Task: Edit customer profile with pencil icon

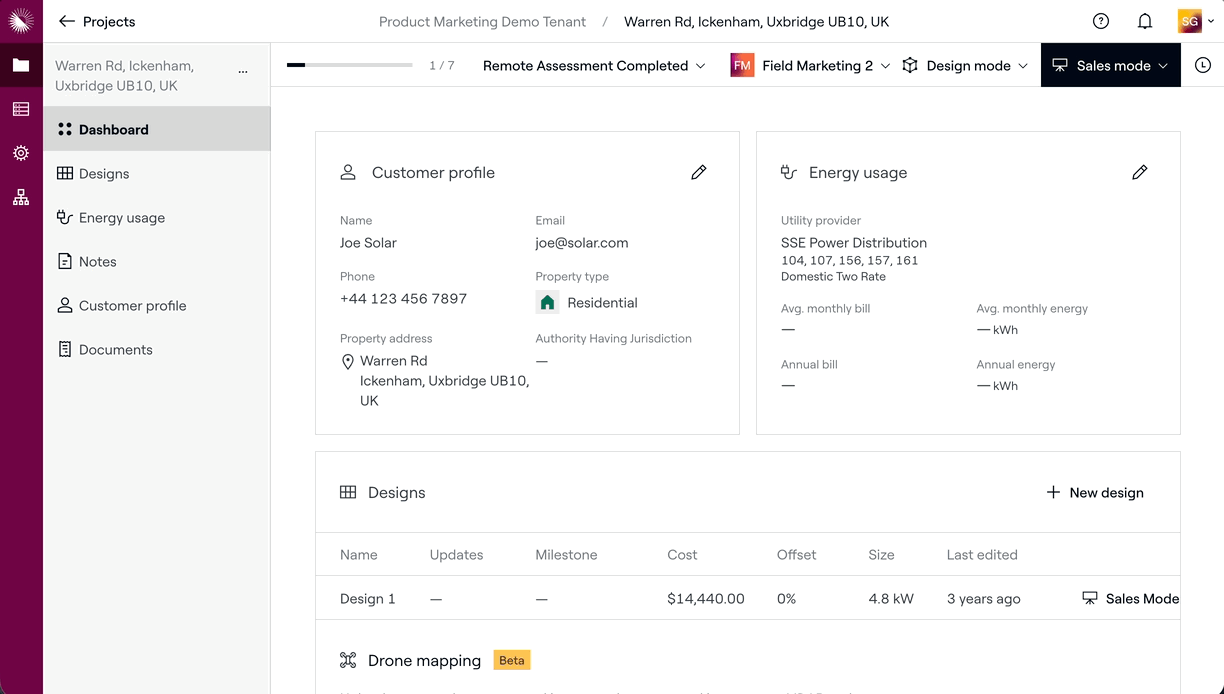Action: coord(699,173)
